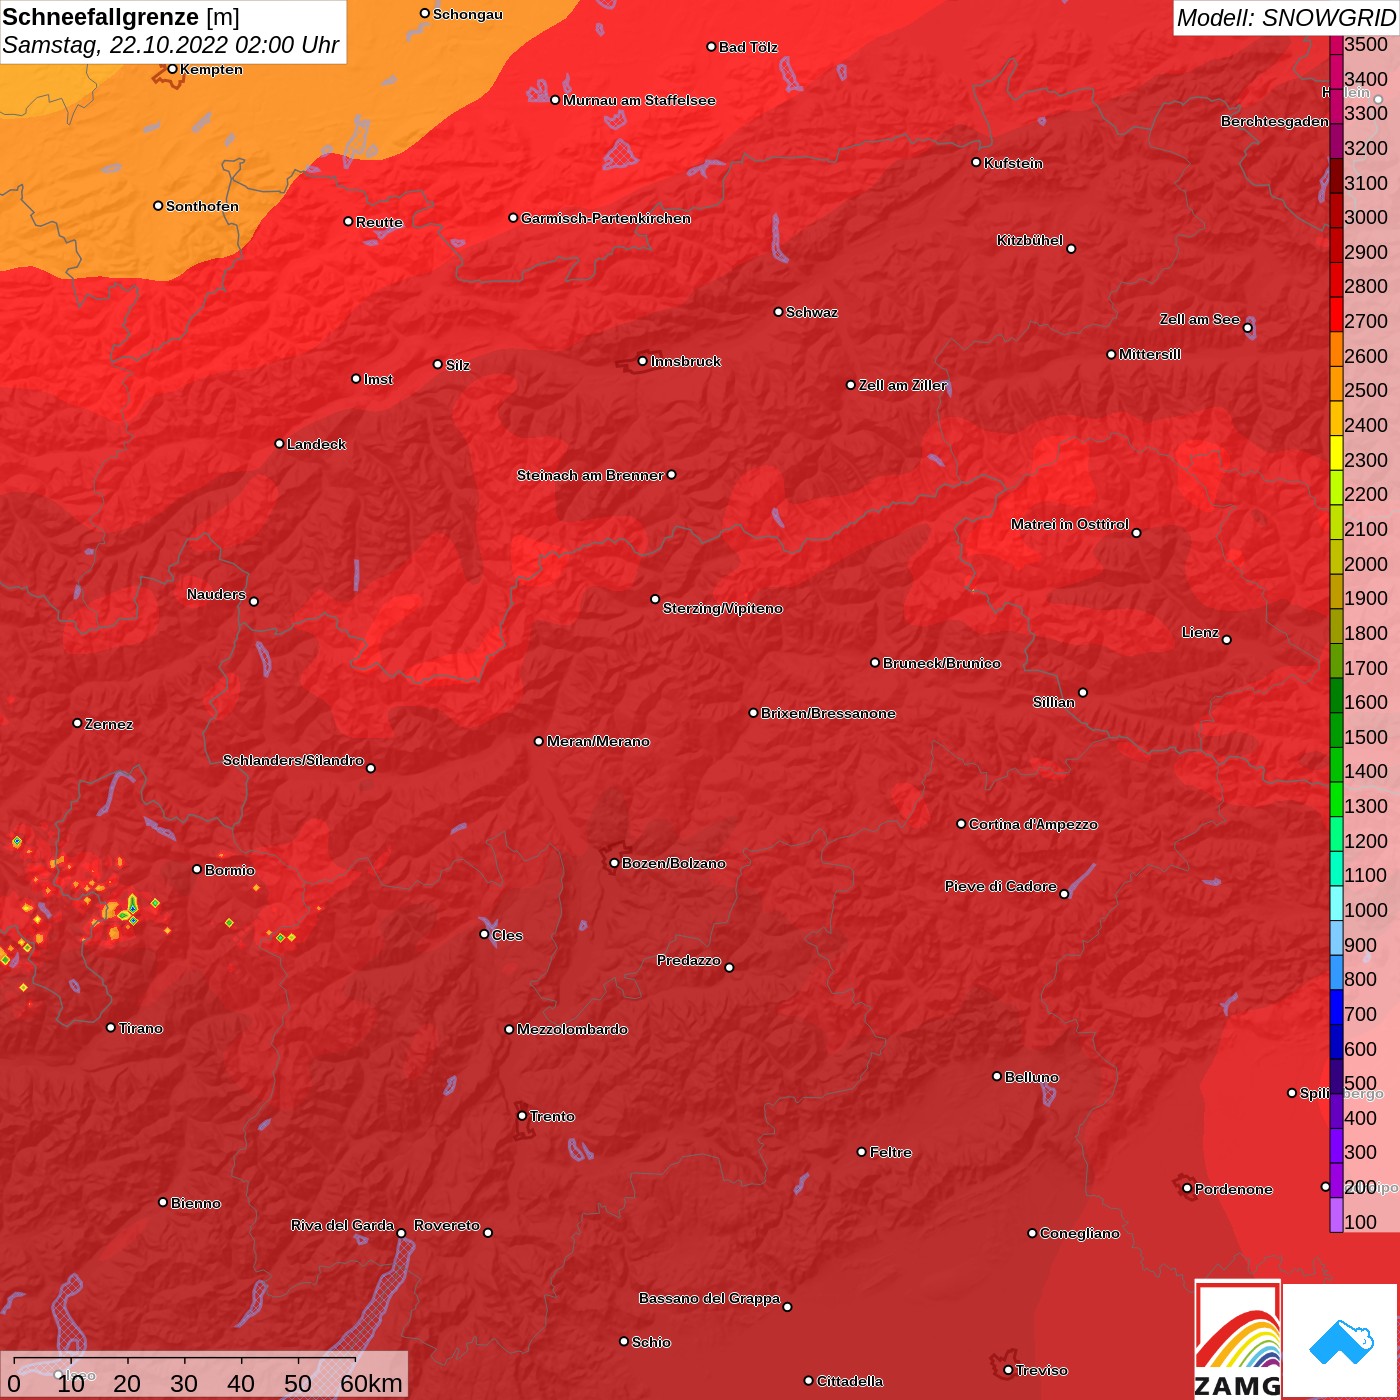Select the Trento city label
This screenshot has height=1400, width=1400.
(552, 1116)
